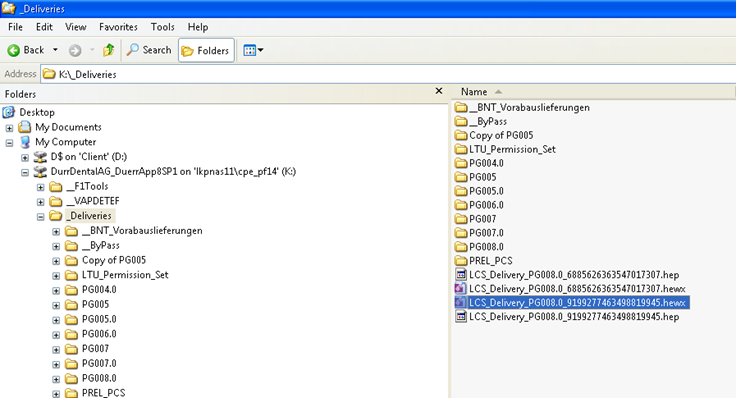Screen dimensions: 736x398
Task: Select PG005.0 in the folder tree
Action: point(99,319)
